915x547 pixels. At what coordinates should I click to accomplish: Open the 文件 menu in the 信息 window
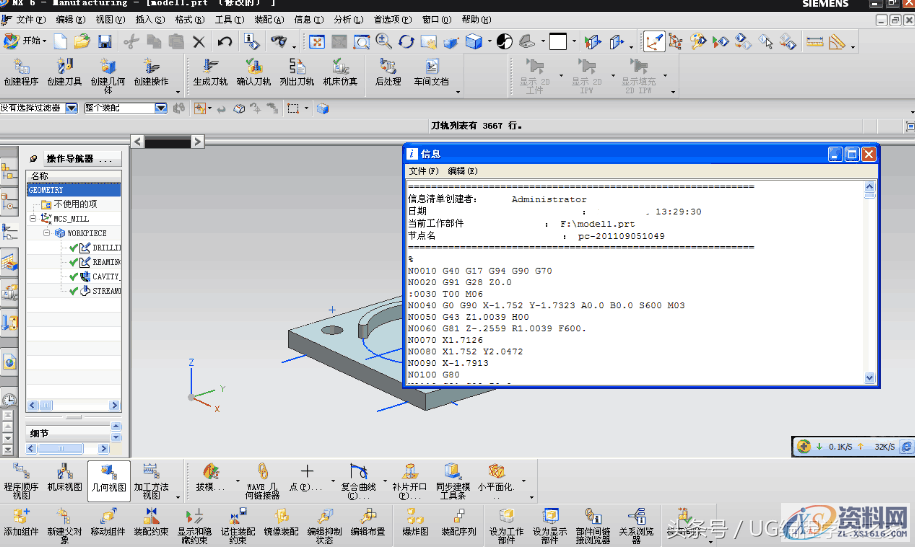(423, 171)
